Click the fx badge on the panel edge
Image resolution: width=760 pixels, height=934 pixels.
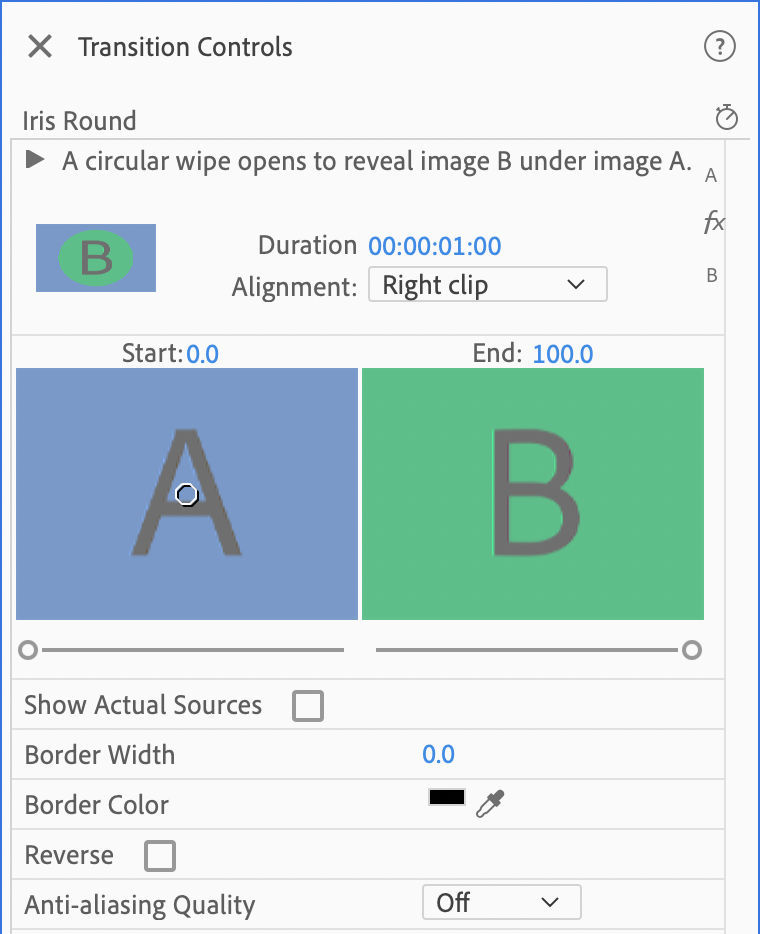712,223
